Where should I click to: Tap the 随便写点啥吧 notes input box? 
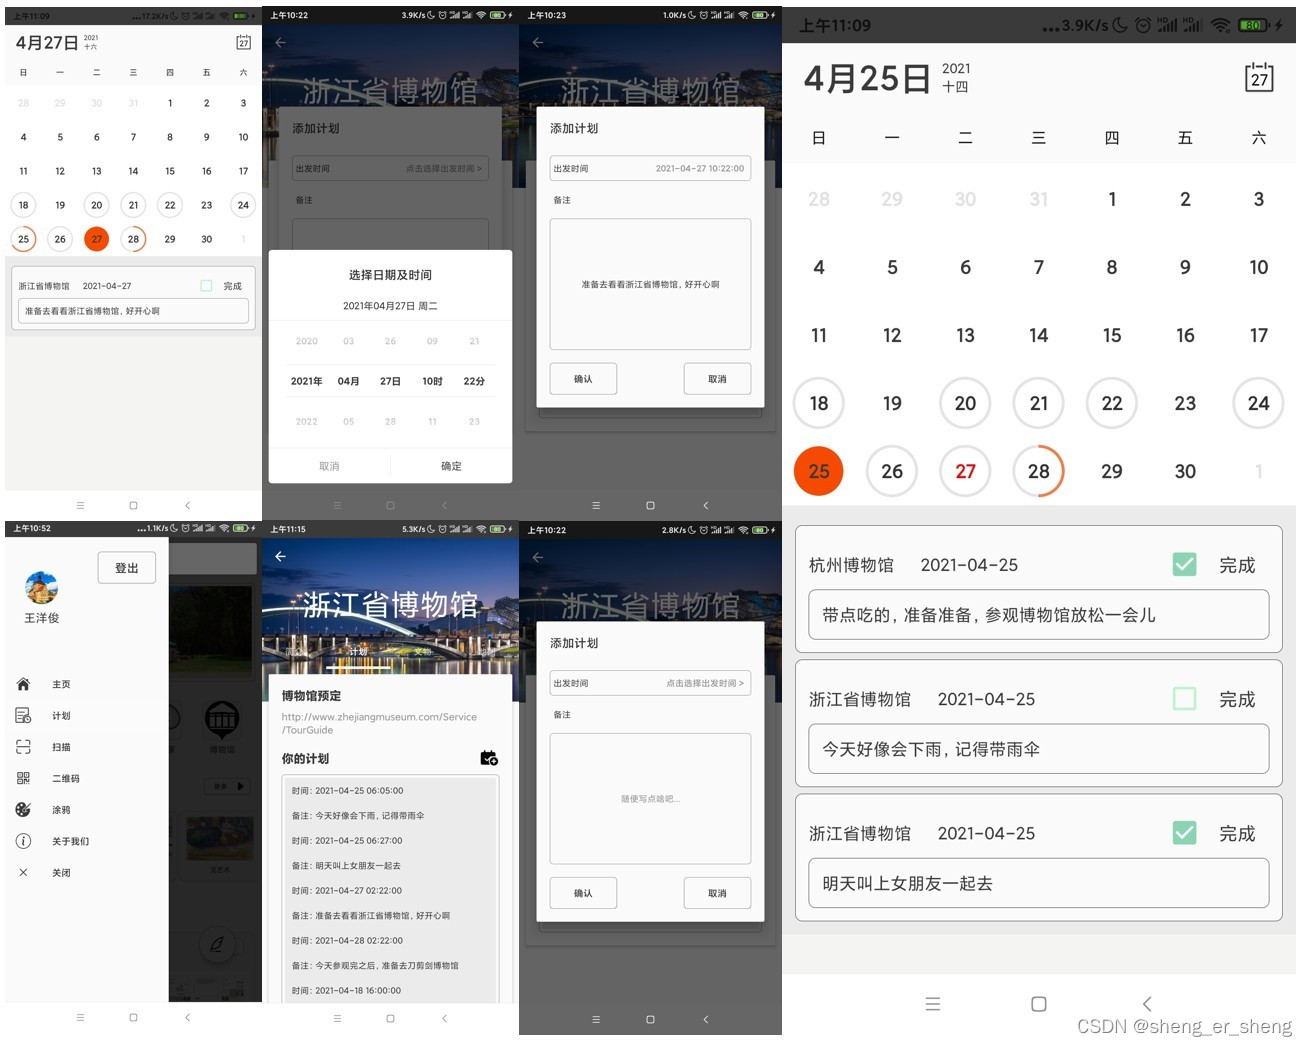[x=650, y=799]
